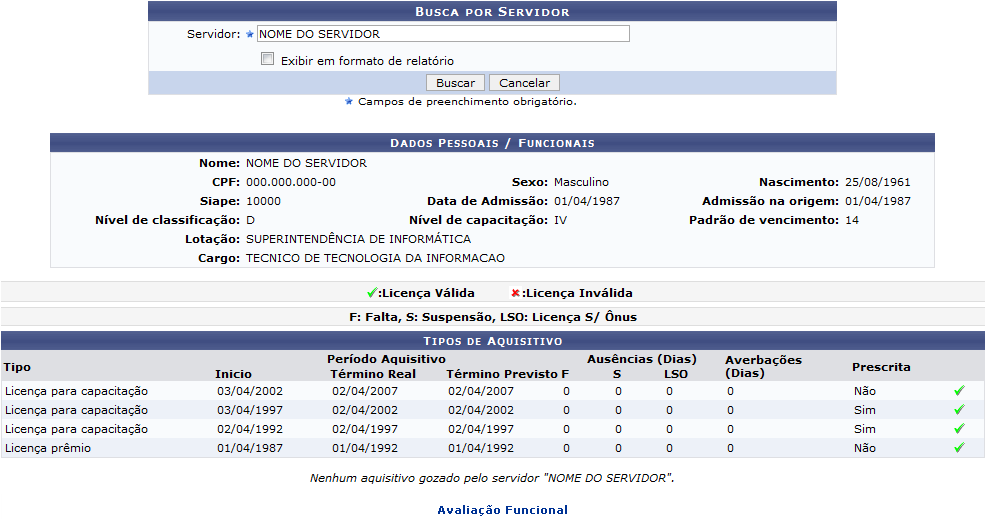
Task: Click green checkmark for the 03/04/2002 license row
Action: pyautogui.click(x=959, y=391)
